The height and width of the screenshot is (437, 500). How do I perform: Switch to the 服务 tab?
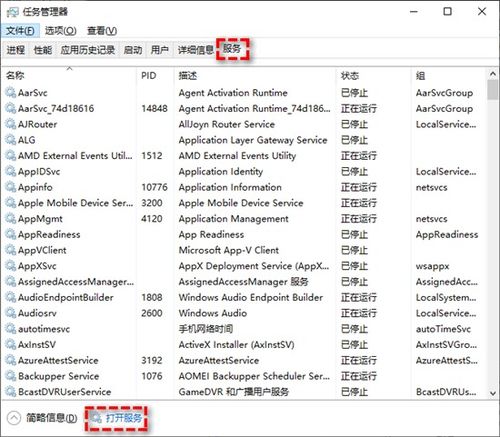tap(232, 49)
